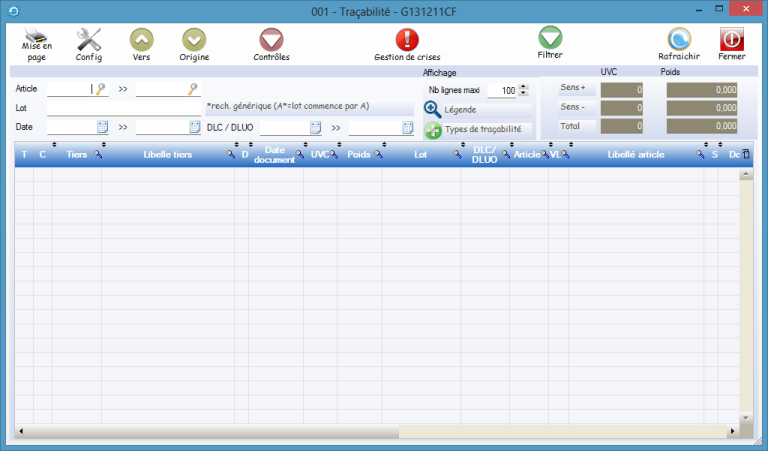Open Contrôles from the toolbar
The height and width of the screenshot is (451, 768).
271,40
